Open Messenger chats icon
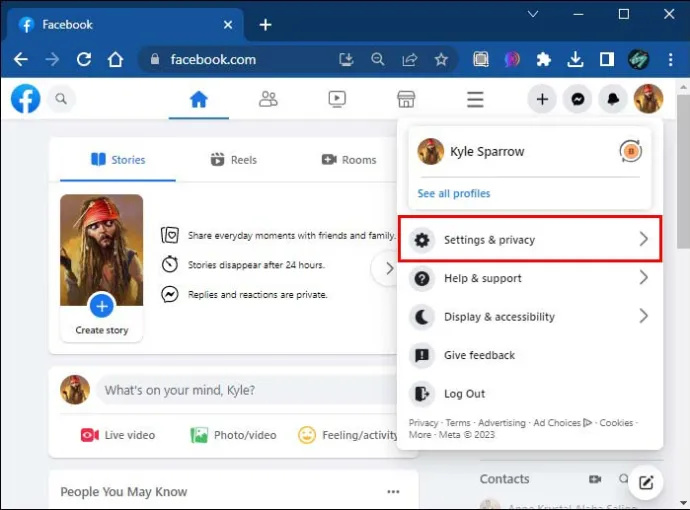Viewport: 690px width, 510px height. click(578, 99)
